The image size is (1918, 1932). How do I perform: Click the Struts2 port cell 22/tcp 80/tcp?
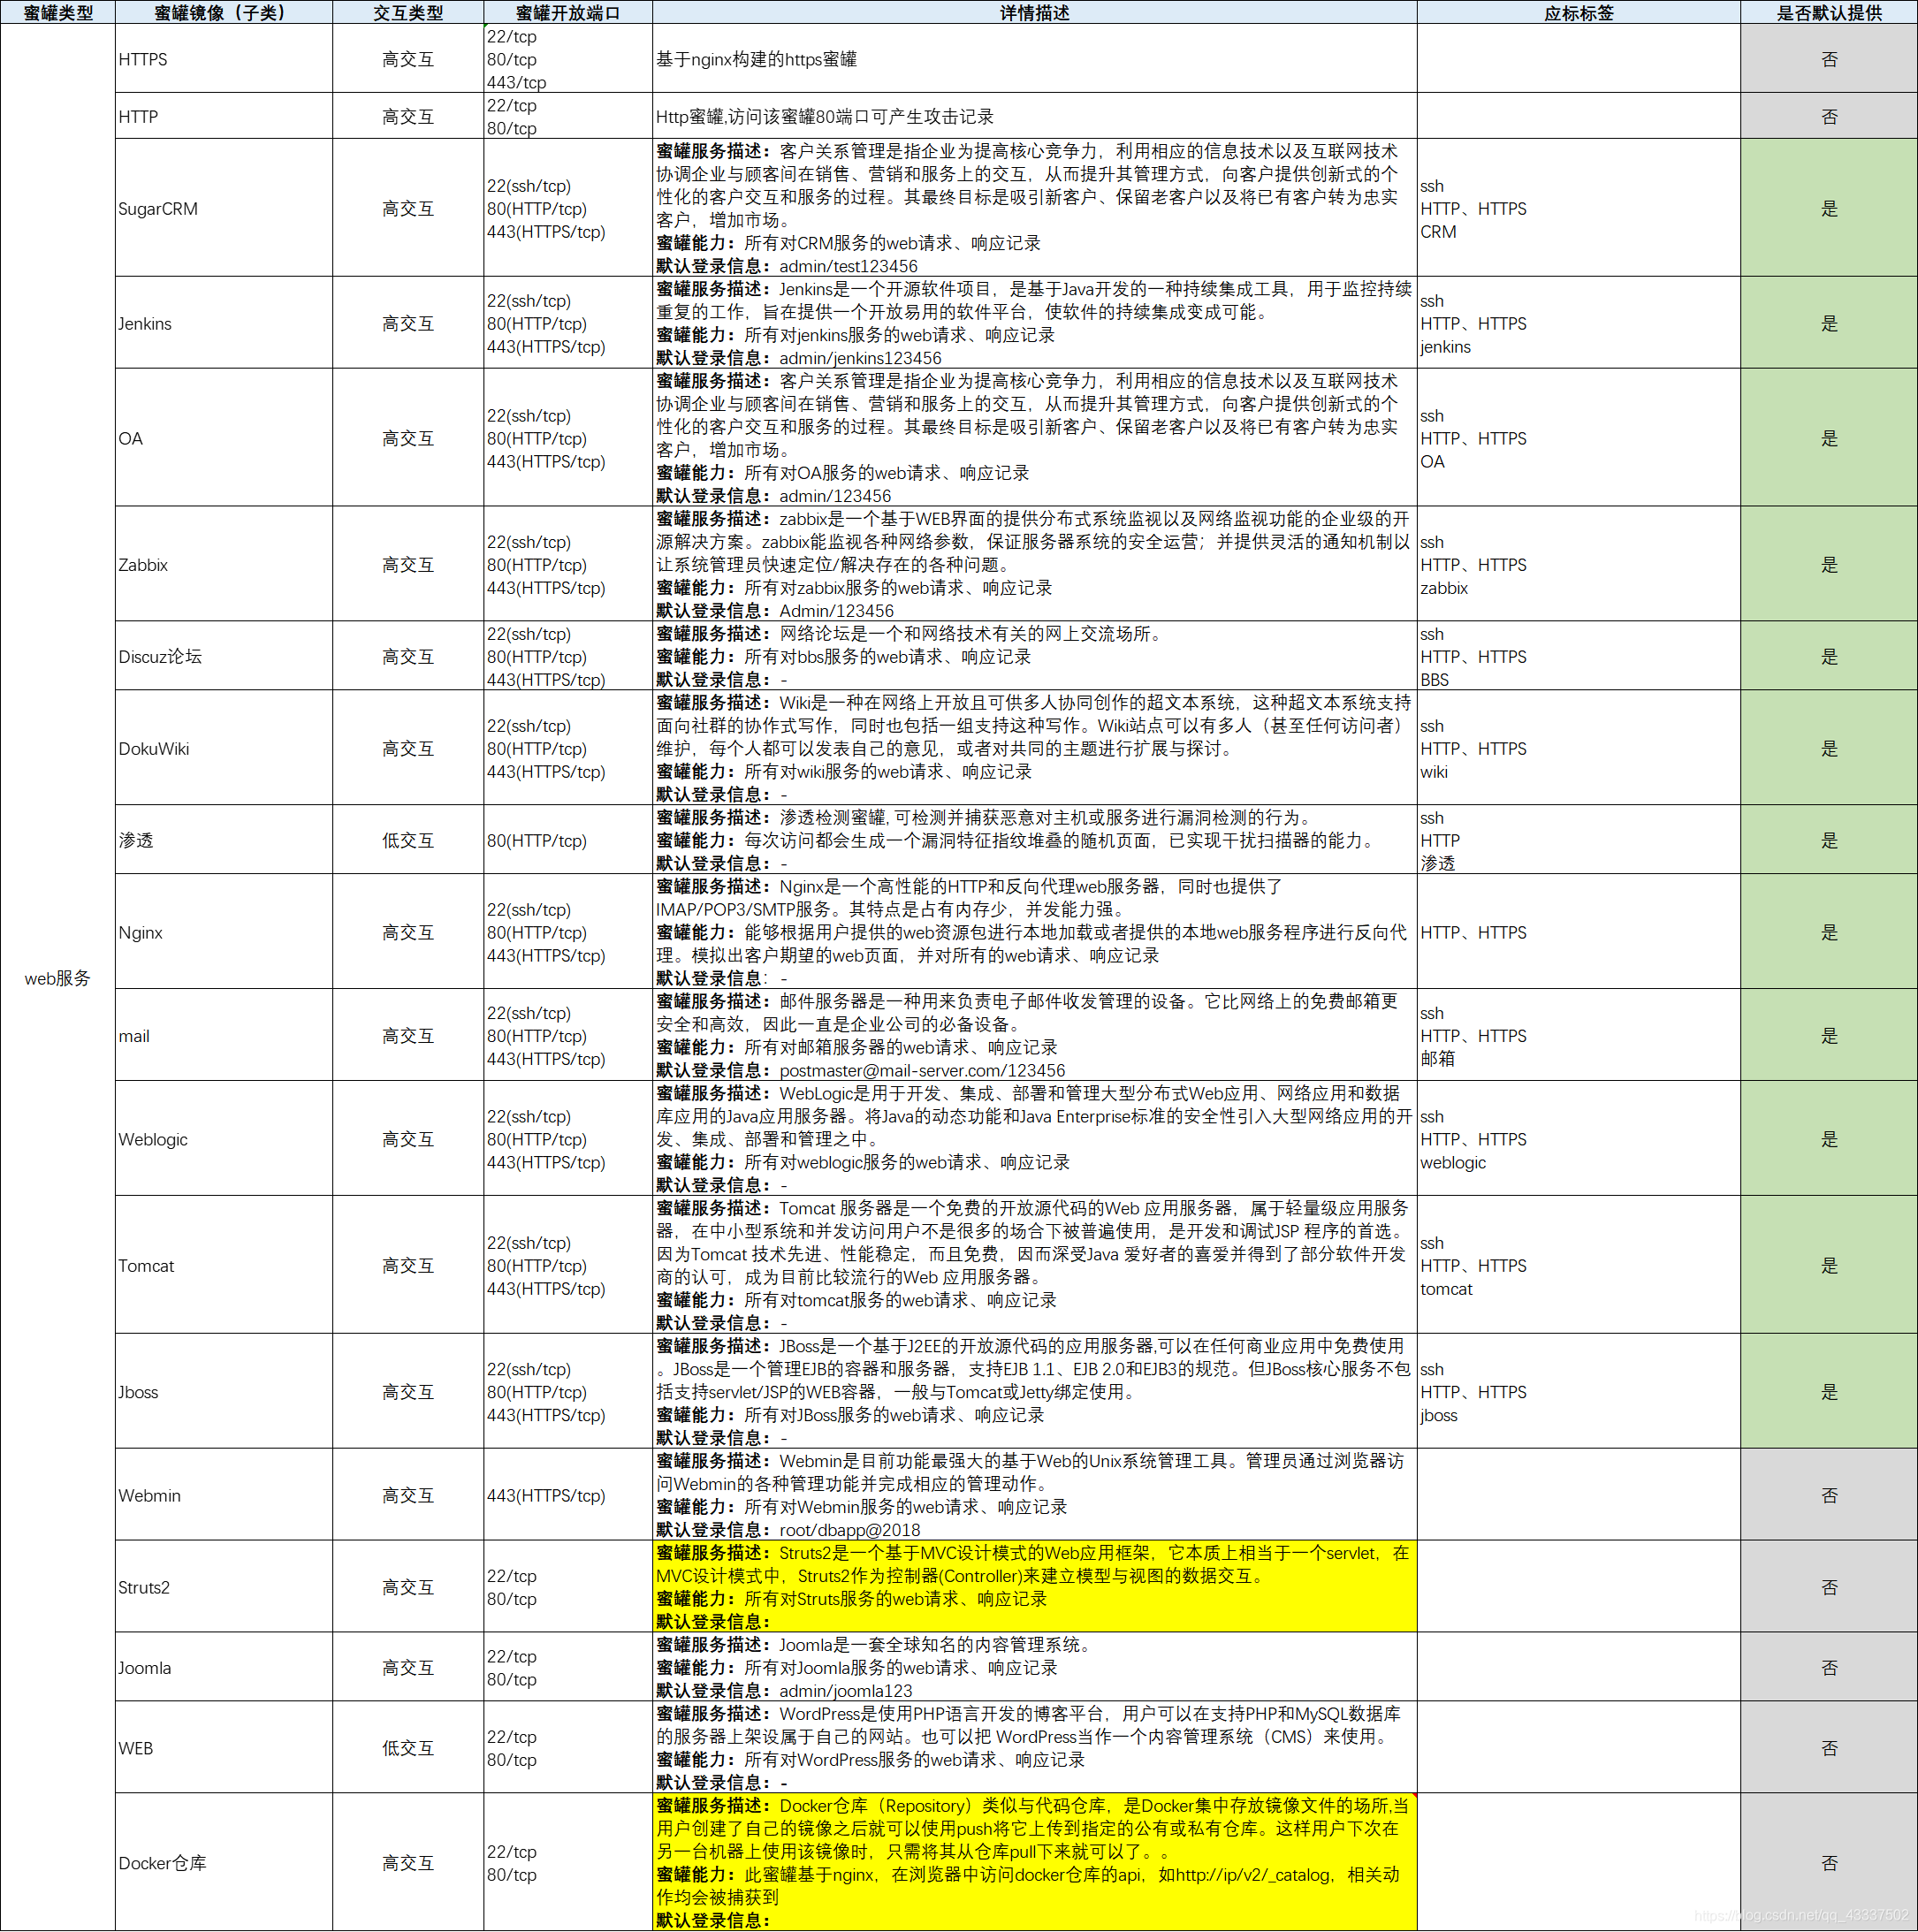pyautogui.click(x=568, y=1587)
